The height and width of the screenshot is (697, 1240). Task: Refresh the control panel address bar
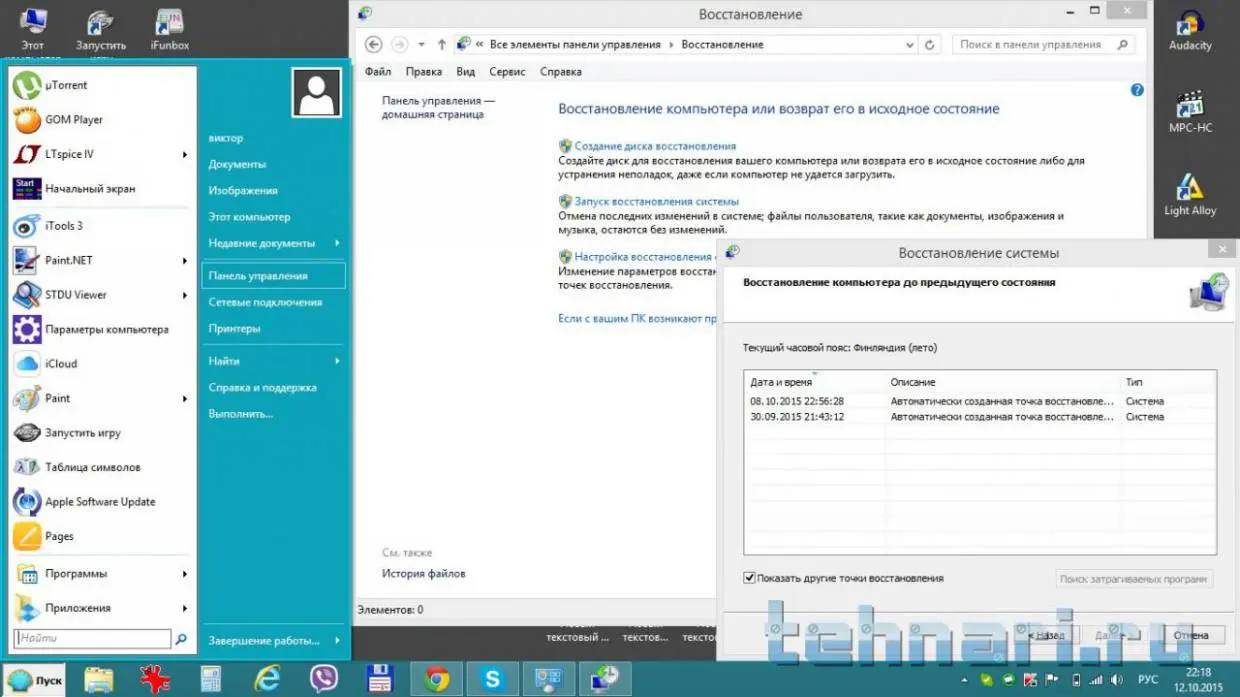pyautogui.click(x=930, y=44)
